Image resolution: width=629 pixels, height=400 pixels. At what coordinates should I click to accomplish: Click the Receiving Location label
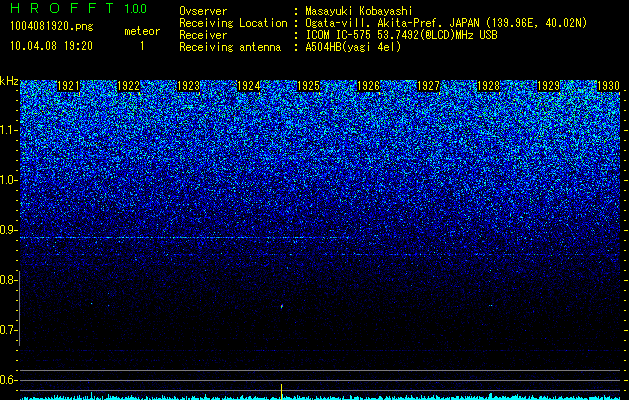pyautogui.click(x=233, y=23)
